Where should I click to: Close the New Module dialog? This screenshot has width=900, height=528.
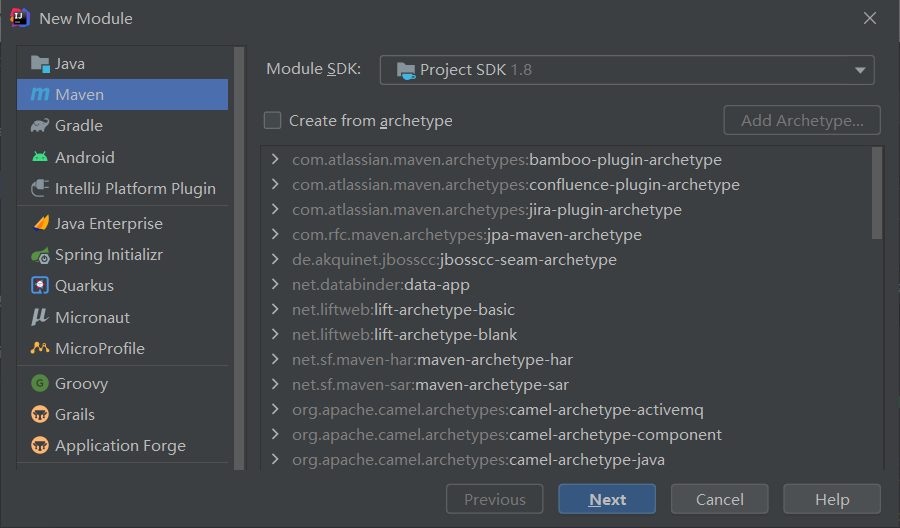870,18
